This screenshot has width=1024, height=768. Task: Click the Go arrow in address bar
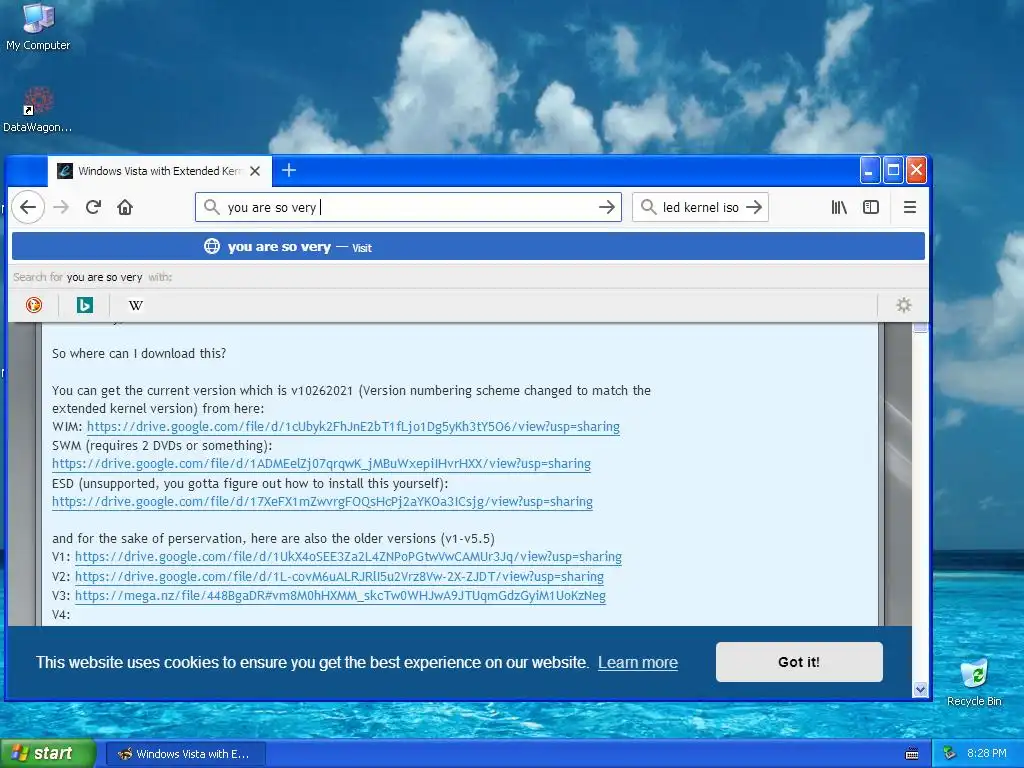(607, 207)
